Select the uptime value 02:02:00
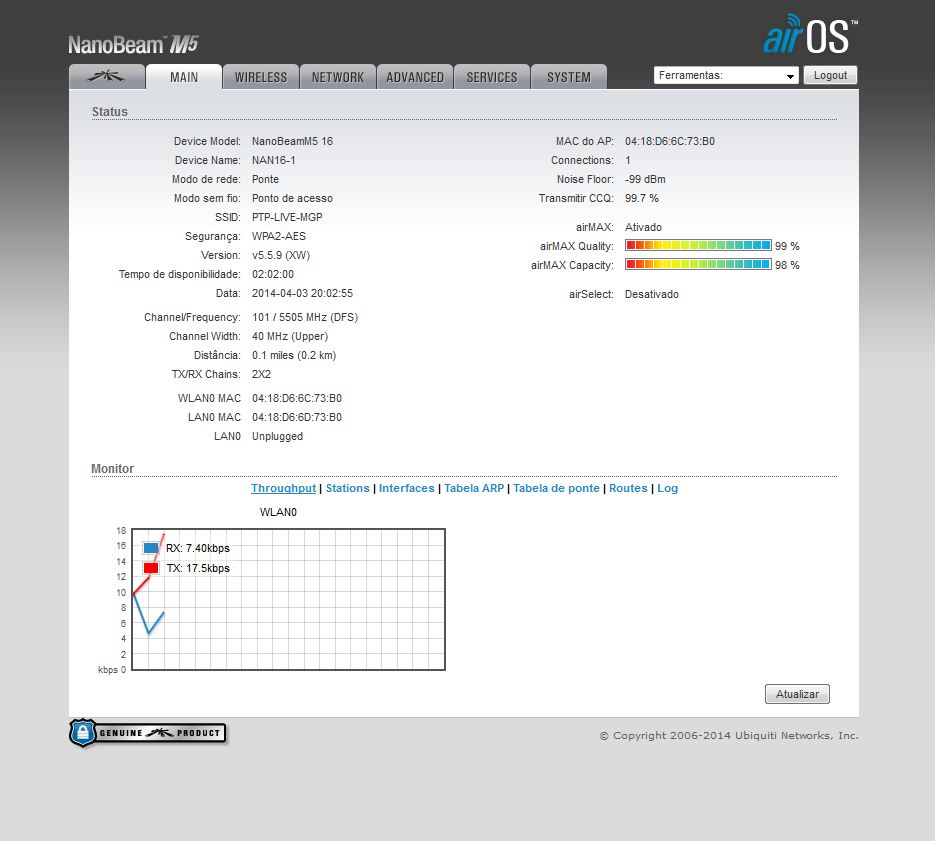 point(273,274)
